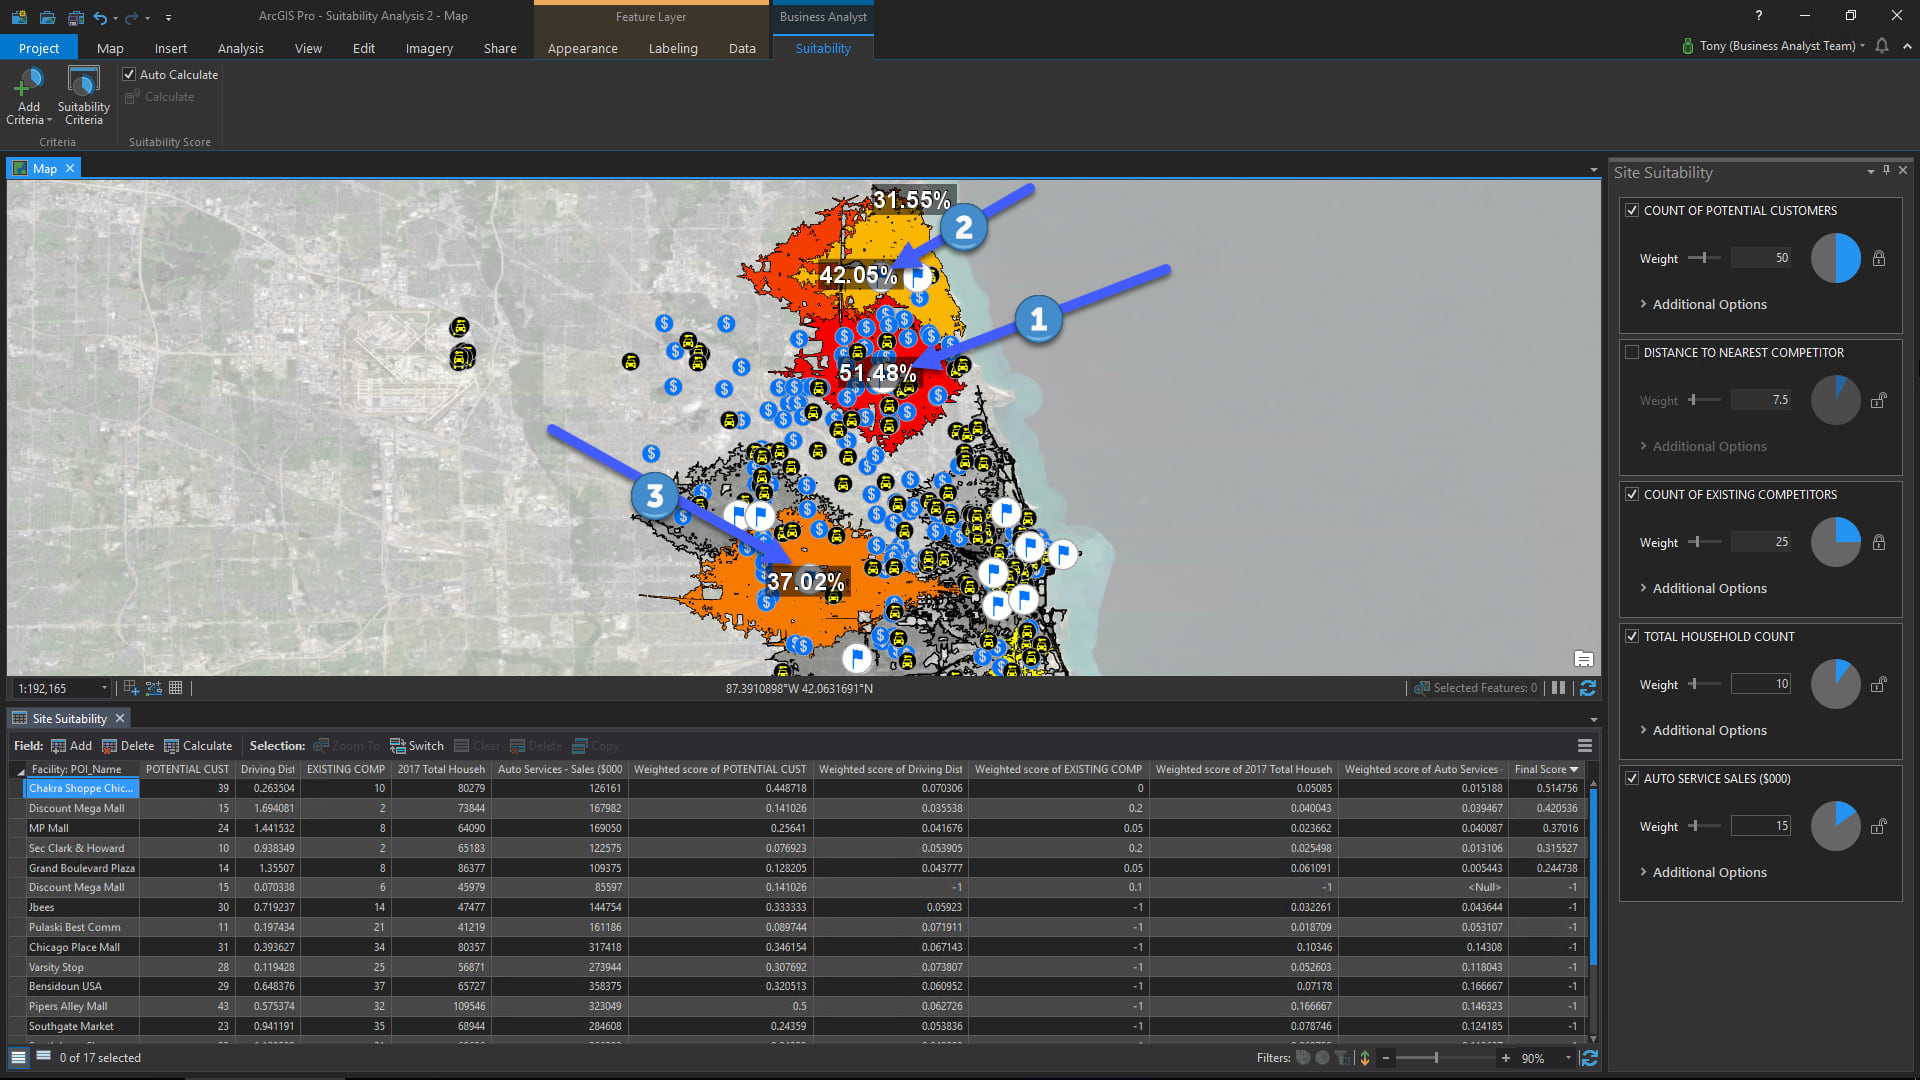
Task: Click the Save project icon in title bar
Action: tap(75, 17)
